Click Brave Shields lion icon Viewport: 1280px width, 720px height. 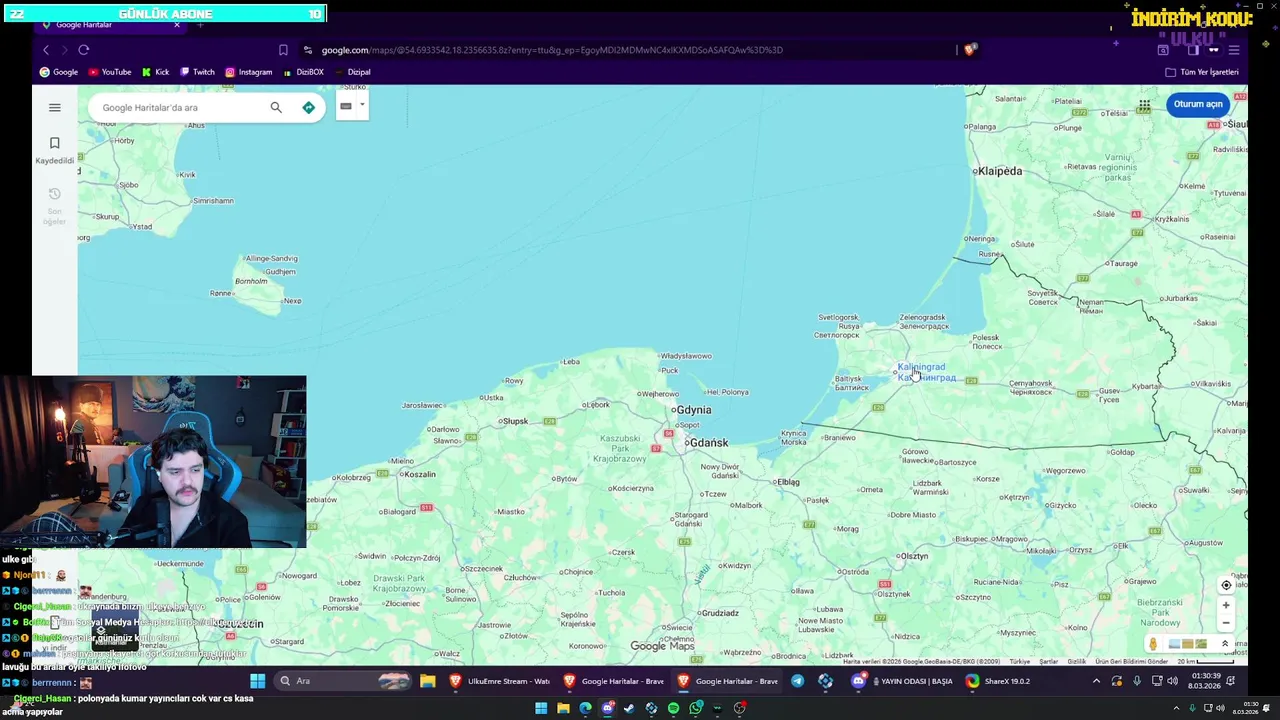click(969, 50)
